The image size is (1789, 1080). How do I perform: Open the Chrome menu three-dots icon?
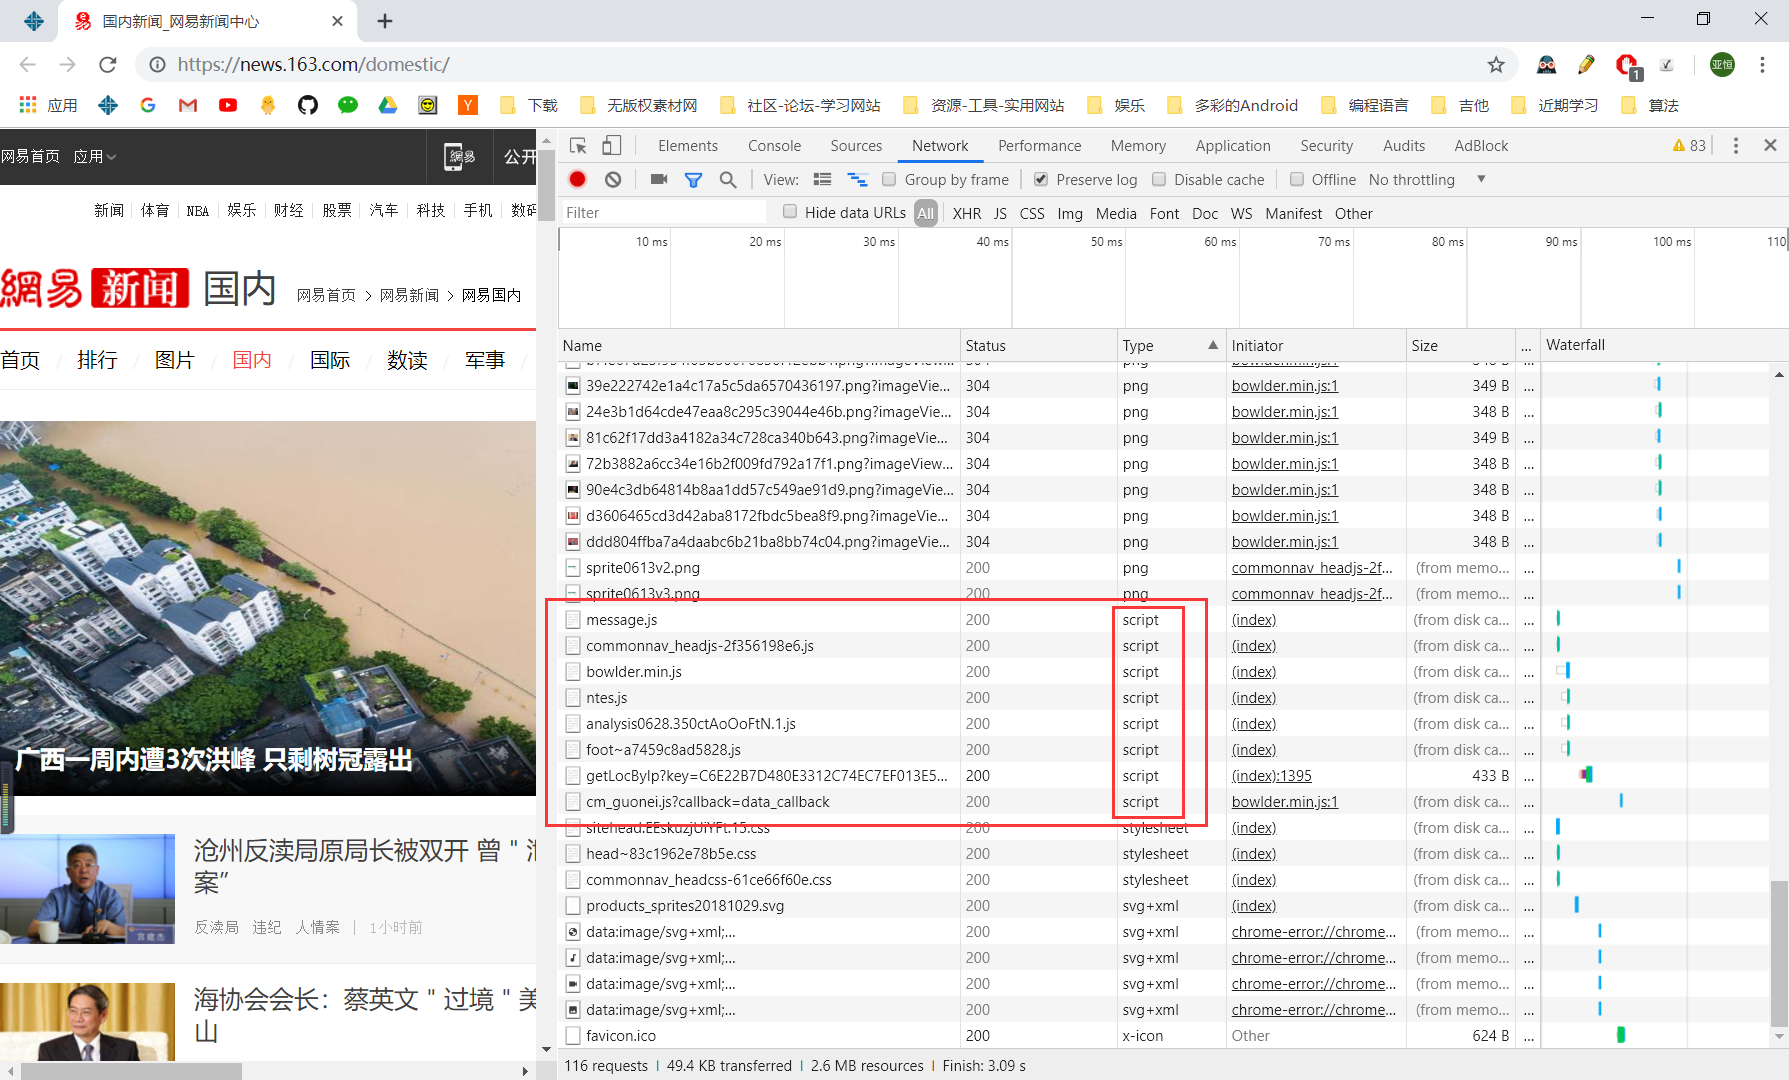[1763, 65]
